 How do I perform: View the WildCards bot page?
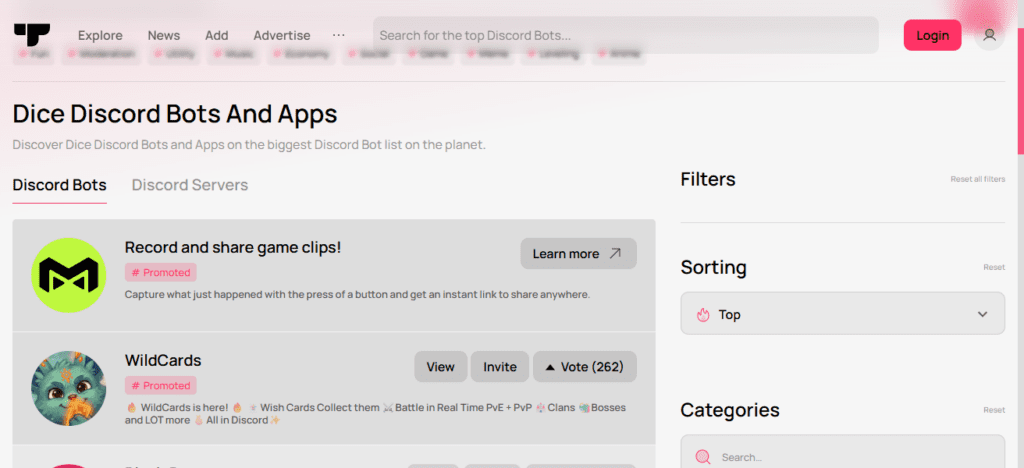click(x=441, y=367)
